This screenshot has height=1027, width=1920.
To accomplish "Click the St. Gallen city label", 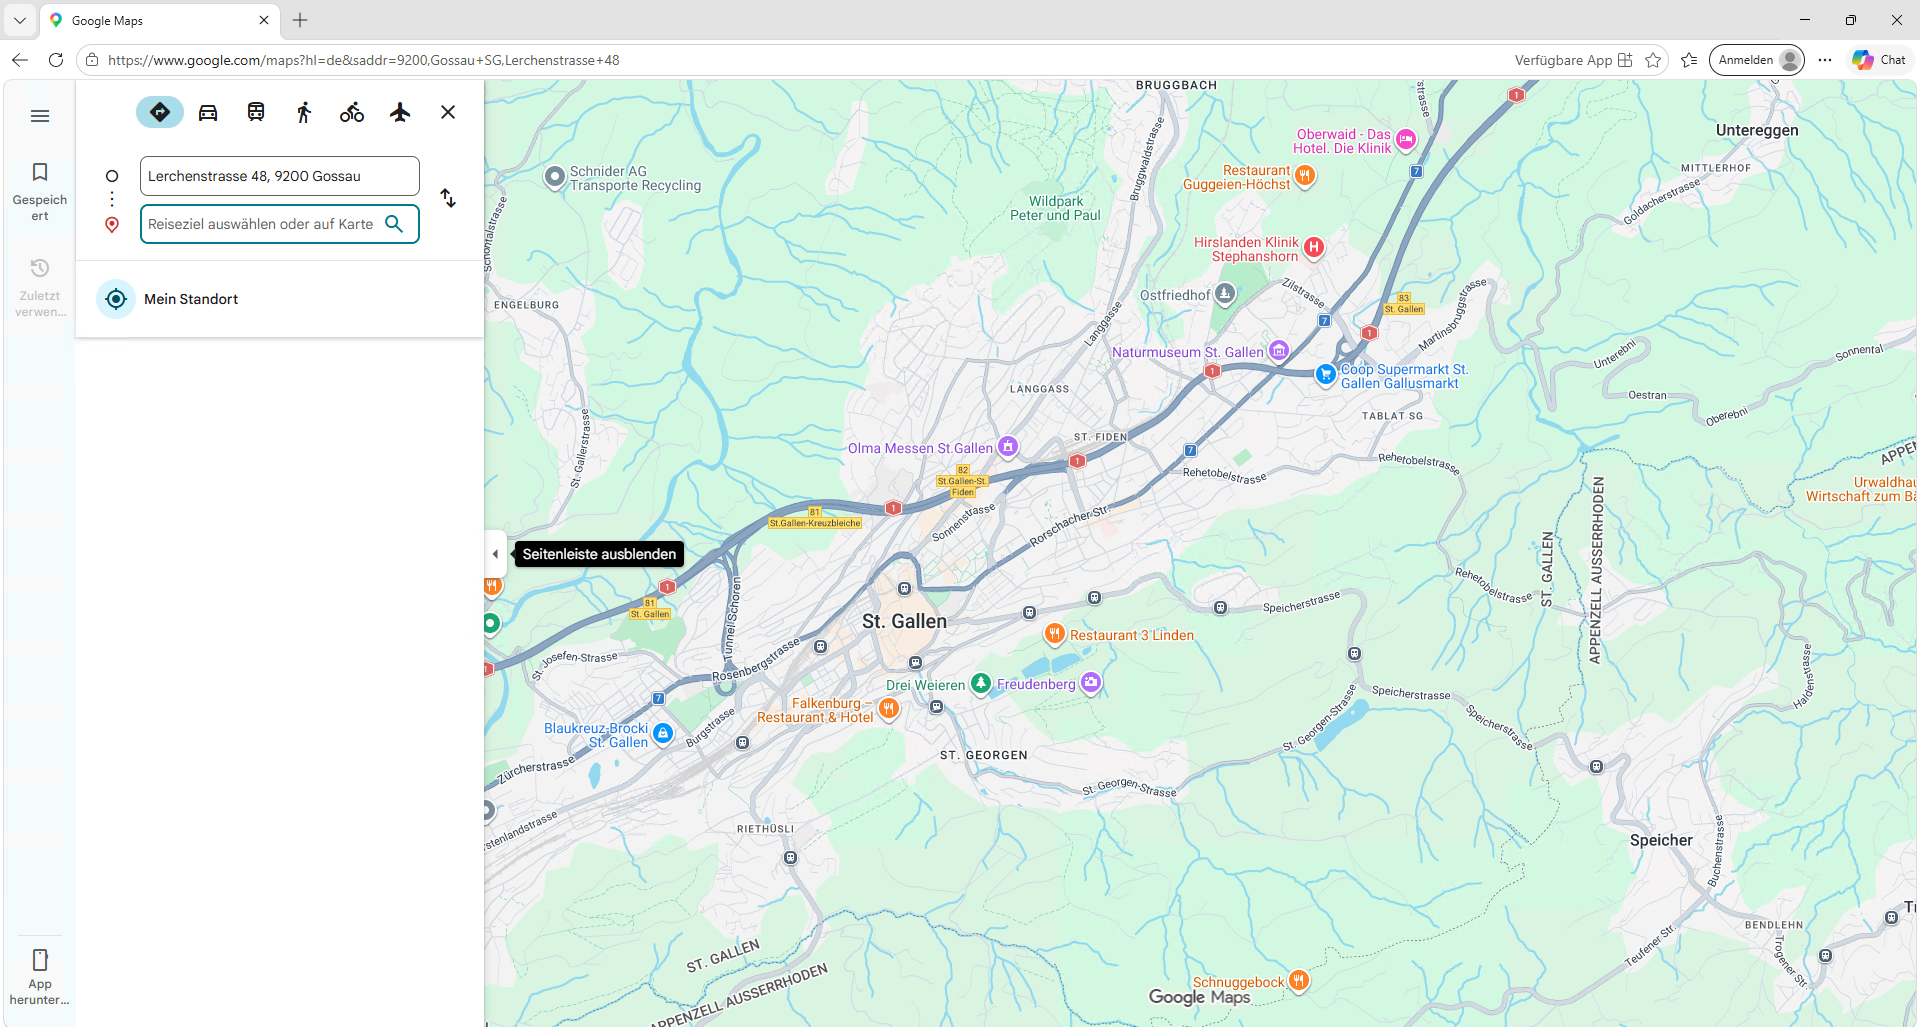I will pos(904,621).
